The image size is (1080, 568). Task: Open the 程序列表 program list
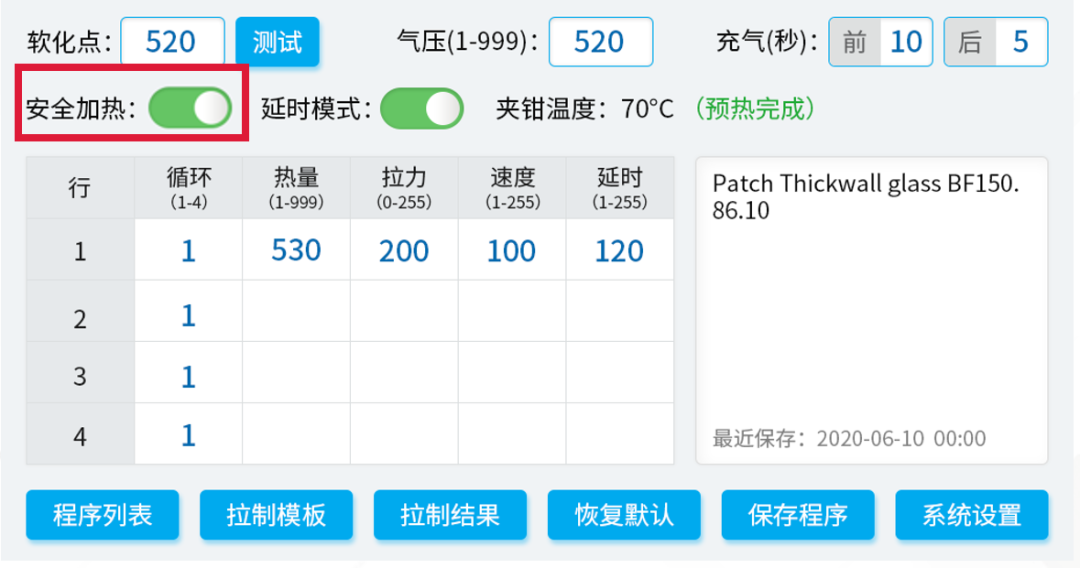point(102,515)
